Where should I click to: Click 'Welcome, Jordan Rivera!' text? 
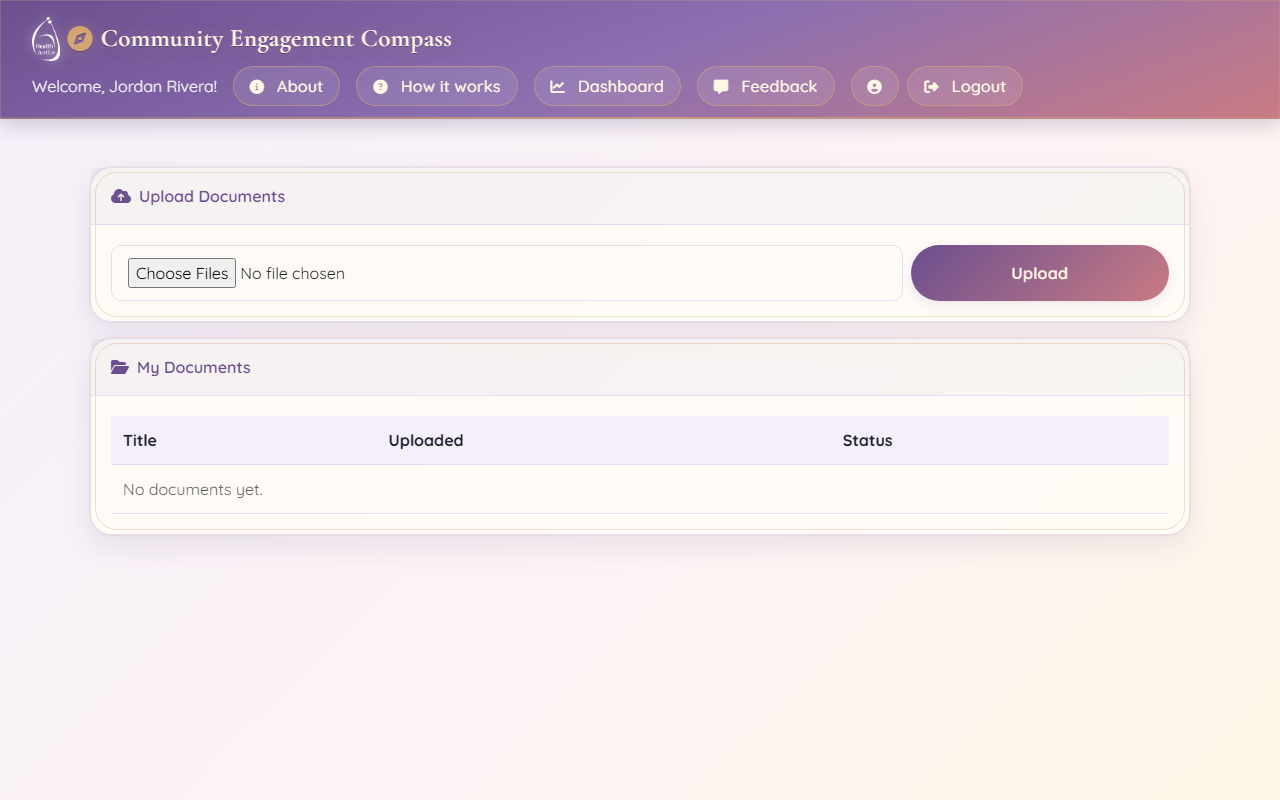[124, 86]
